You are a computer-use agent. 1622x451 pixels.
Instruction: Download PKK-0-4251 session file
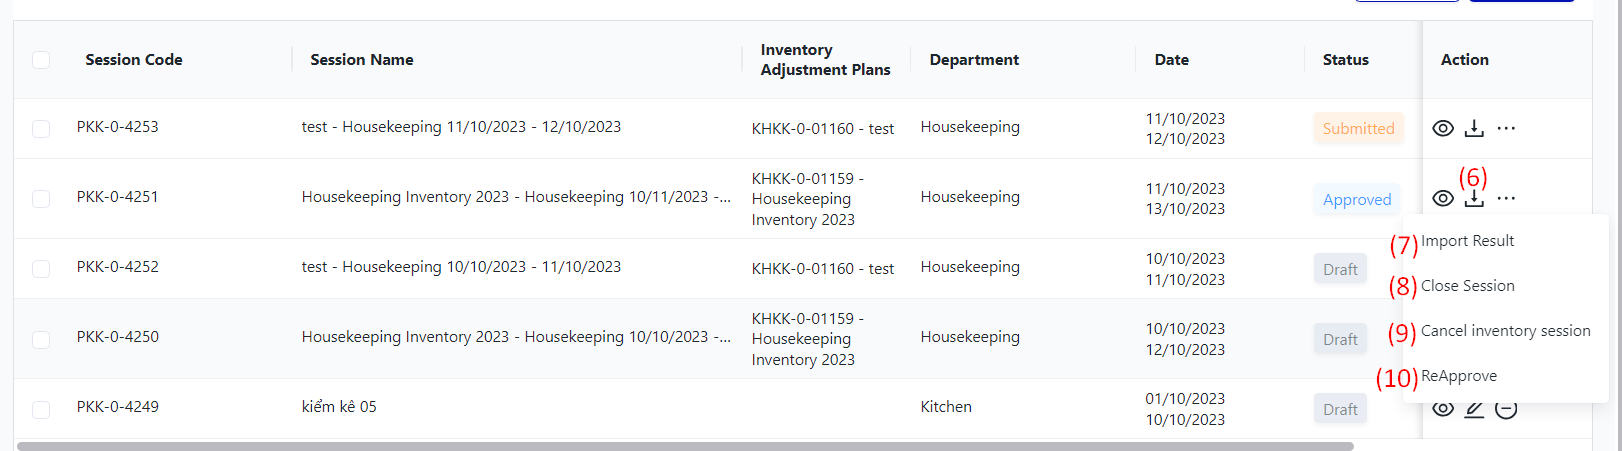point(1474,198)
